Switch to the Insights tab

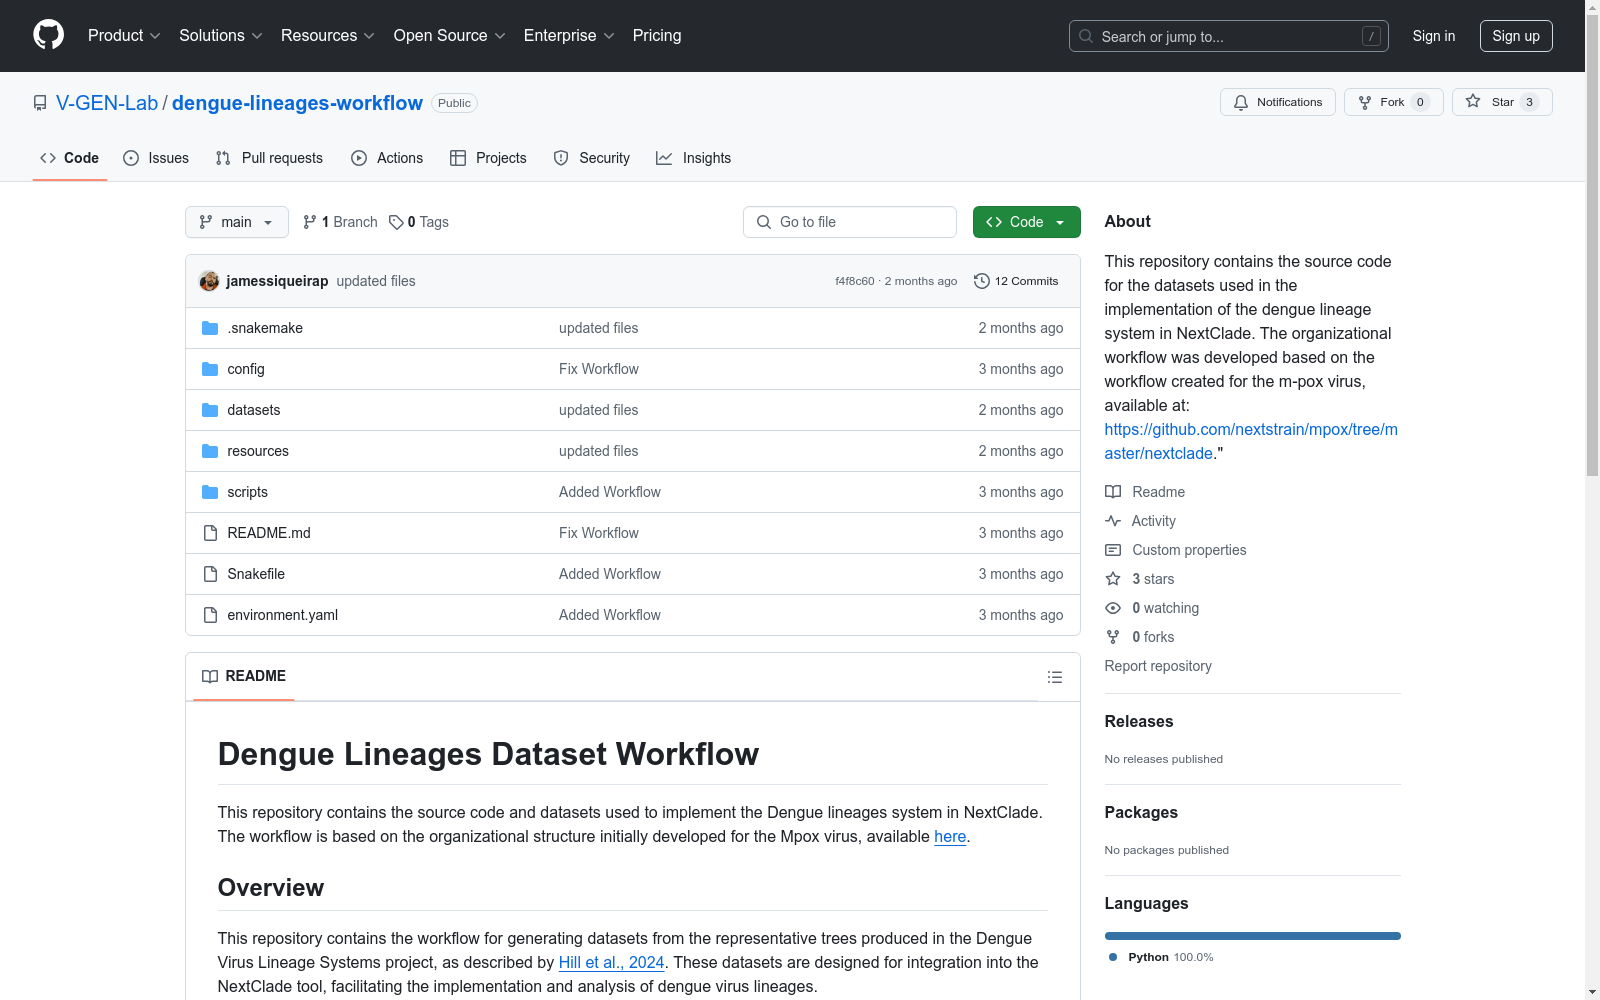pyautogui.click(x=694, y=158)
